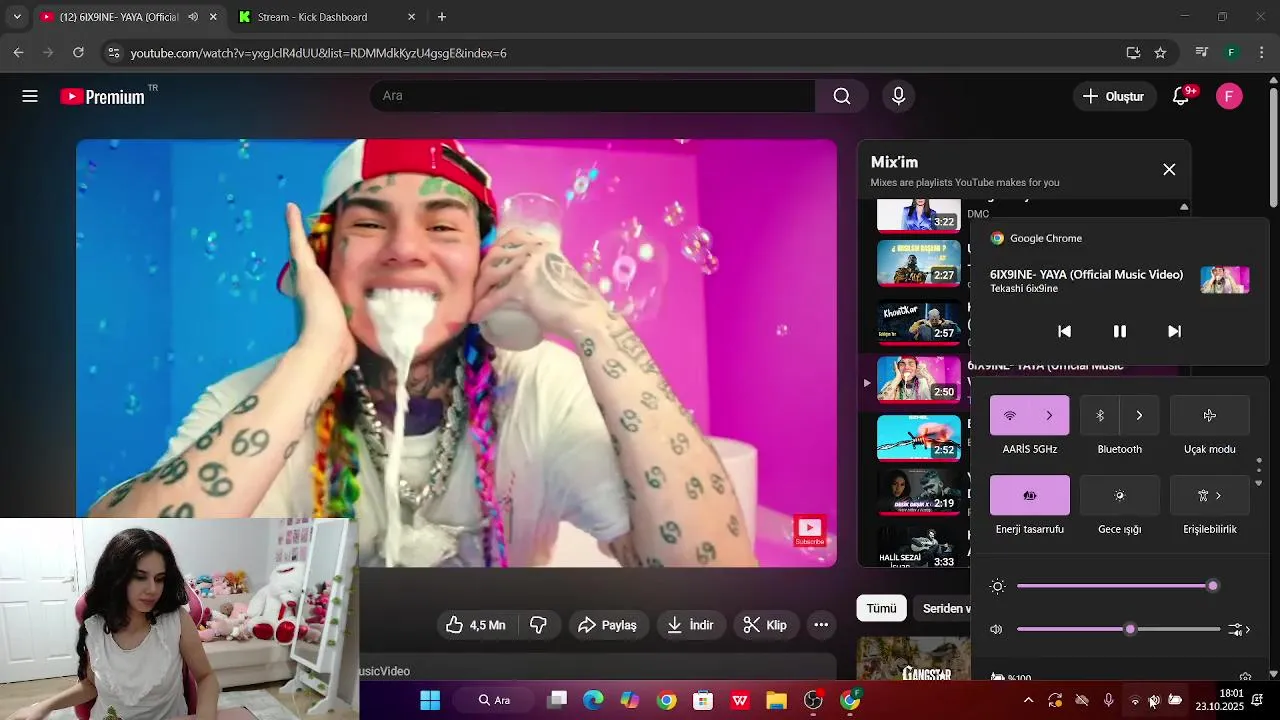1280x720 pixels.
Task: Open the account avatar menu
Action: click(1229, 96)
